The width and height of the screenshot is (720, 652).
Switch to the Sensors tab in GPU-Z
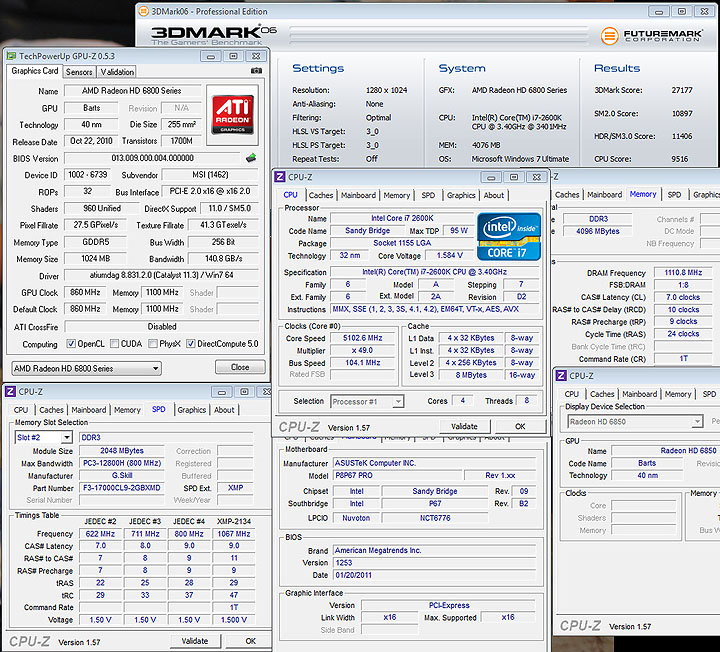[79, 72]
